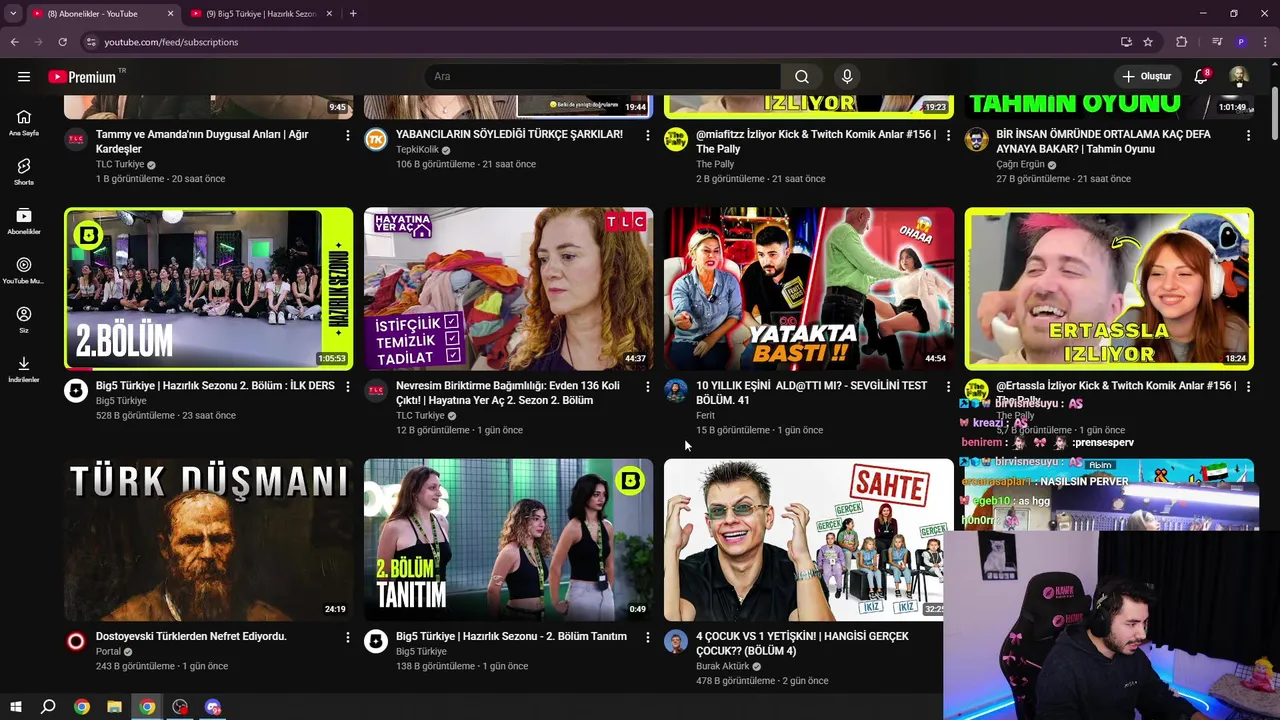
Task: Open options for SEVGİLİNİ TEST video
Action: pos(948,386)
